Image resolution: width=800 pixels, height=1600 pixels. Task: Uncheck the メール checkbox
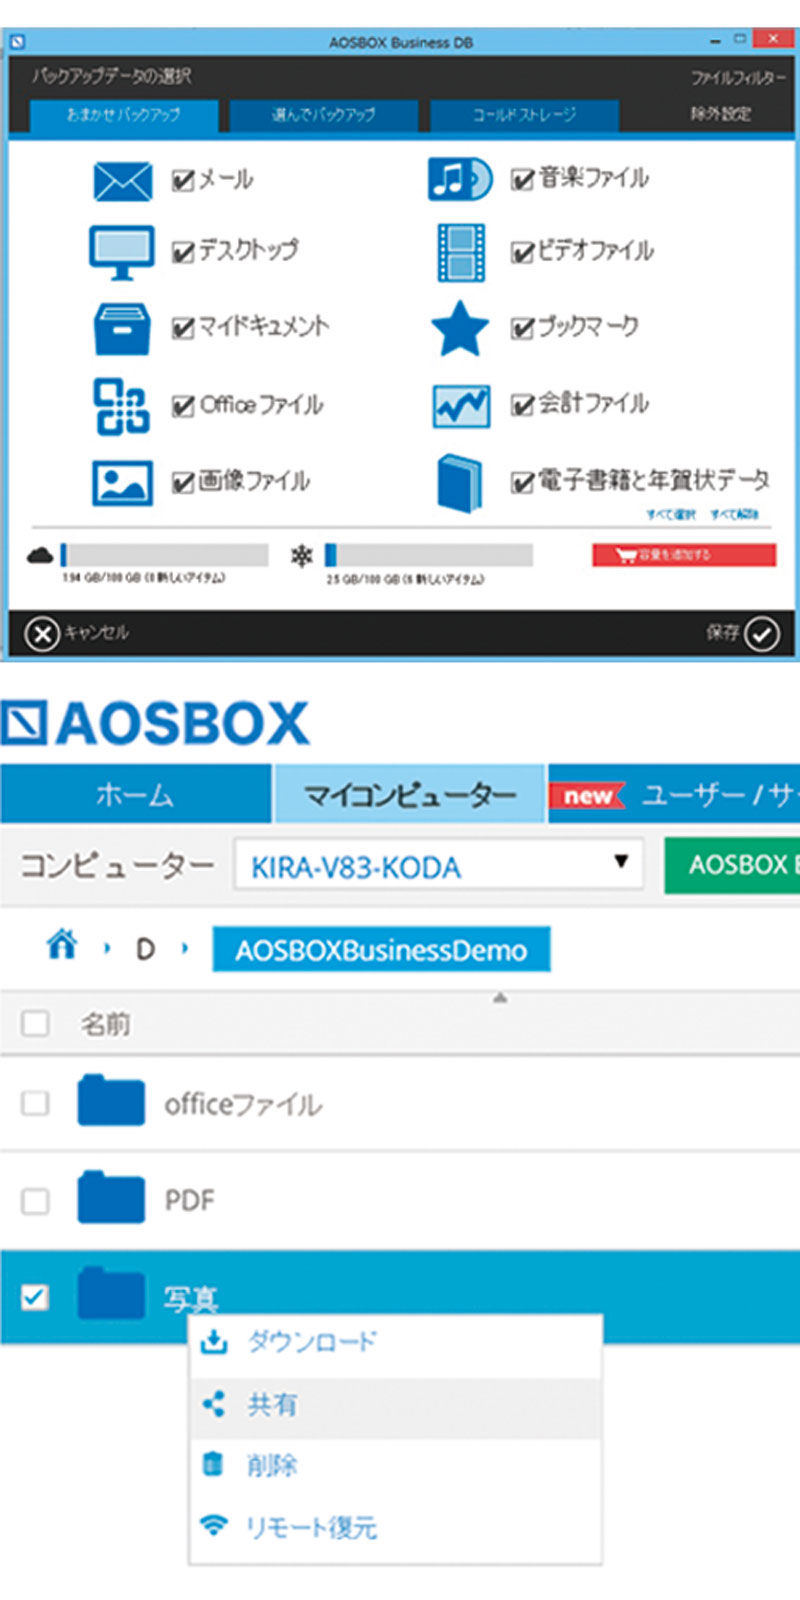[x=183, y=181]
